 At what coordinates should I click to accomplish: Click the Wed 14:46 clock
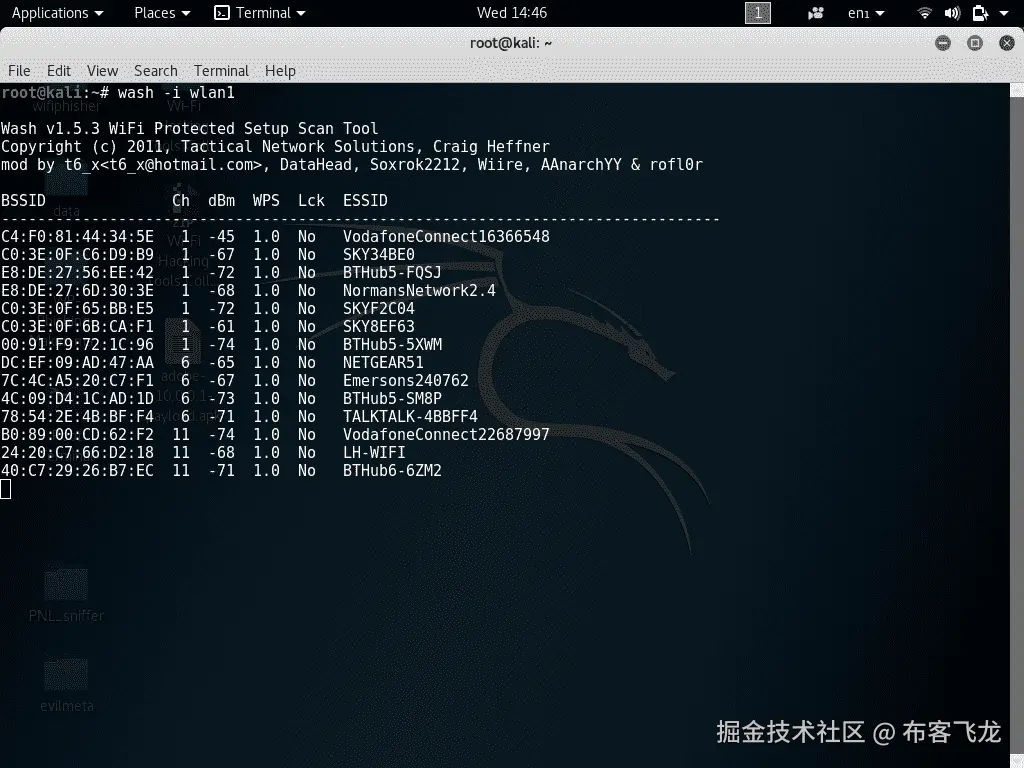click(511, 13)
